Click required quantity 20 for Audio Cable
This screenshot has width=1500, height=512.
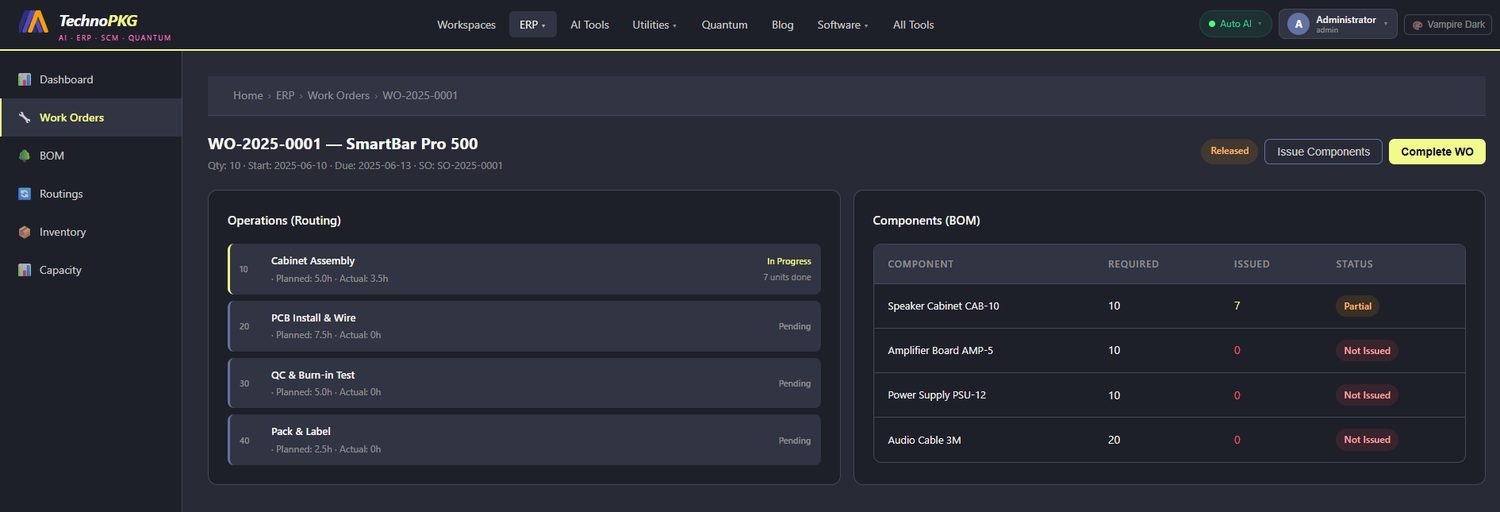(1114, 440)
